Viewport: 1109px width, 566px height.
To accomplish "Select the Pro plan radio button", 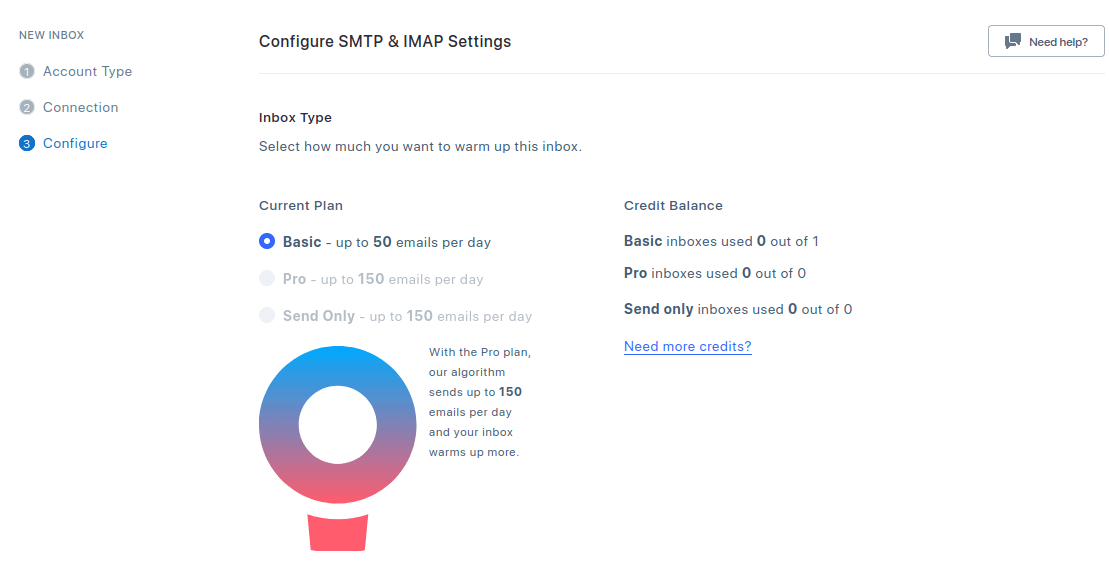I will coord(267,279).
